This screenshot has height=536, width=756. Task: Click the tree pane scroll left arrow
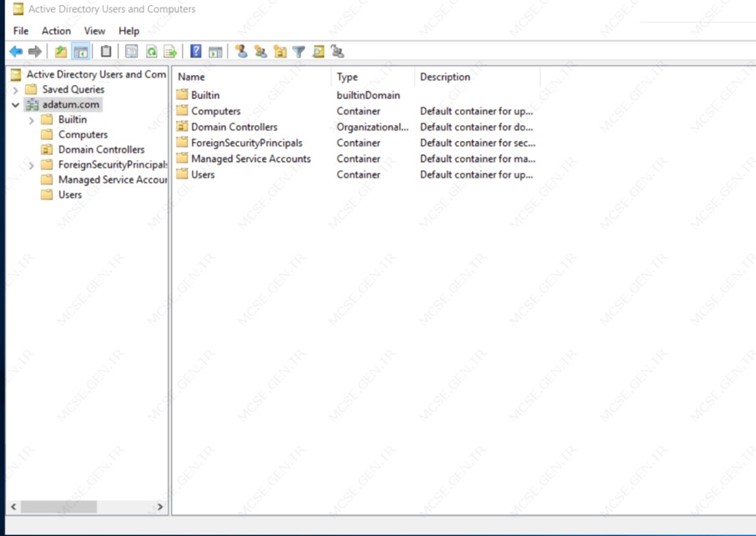(x=14, y=507)
